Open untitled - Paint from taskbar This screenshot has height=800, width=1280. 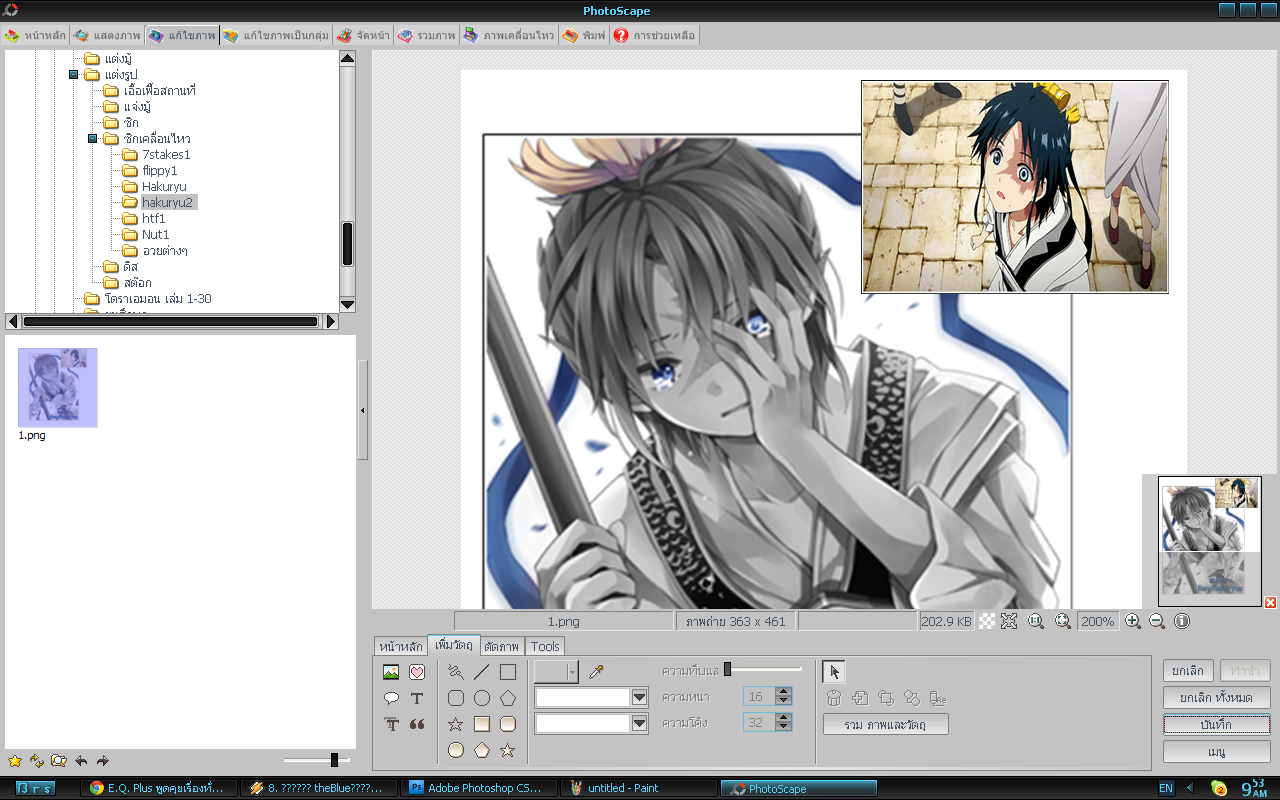pos(639,788)
